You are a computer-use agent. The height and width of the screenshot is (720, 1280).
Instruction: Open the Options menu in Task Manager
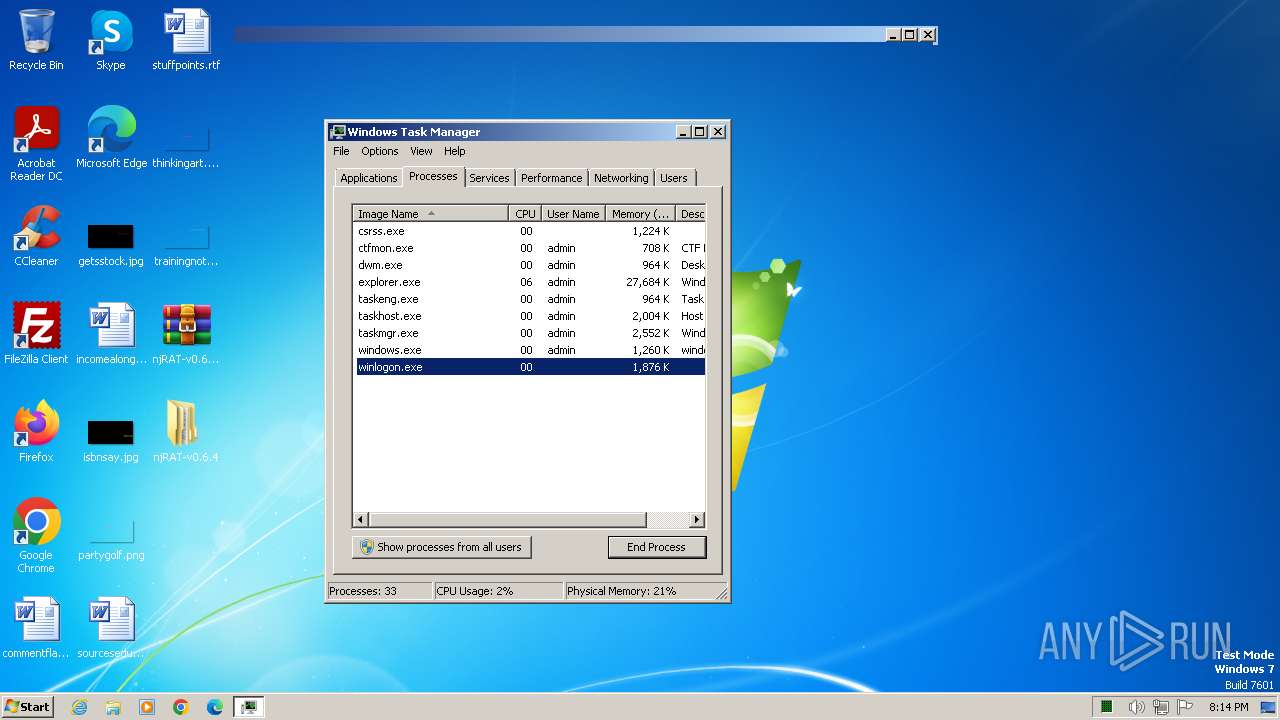[380, 151]
